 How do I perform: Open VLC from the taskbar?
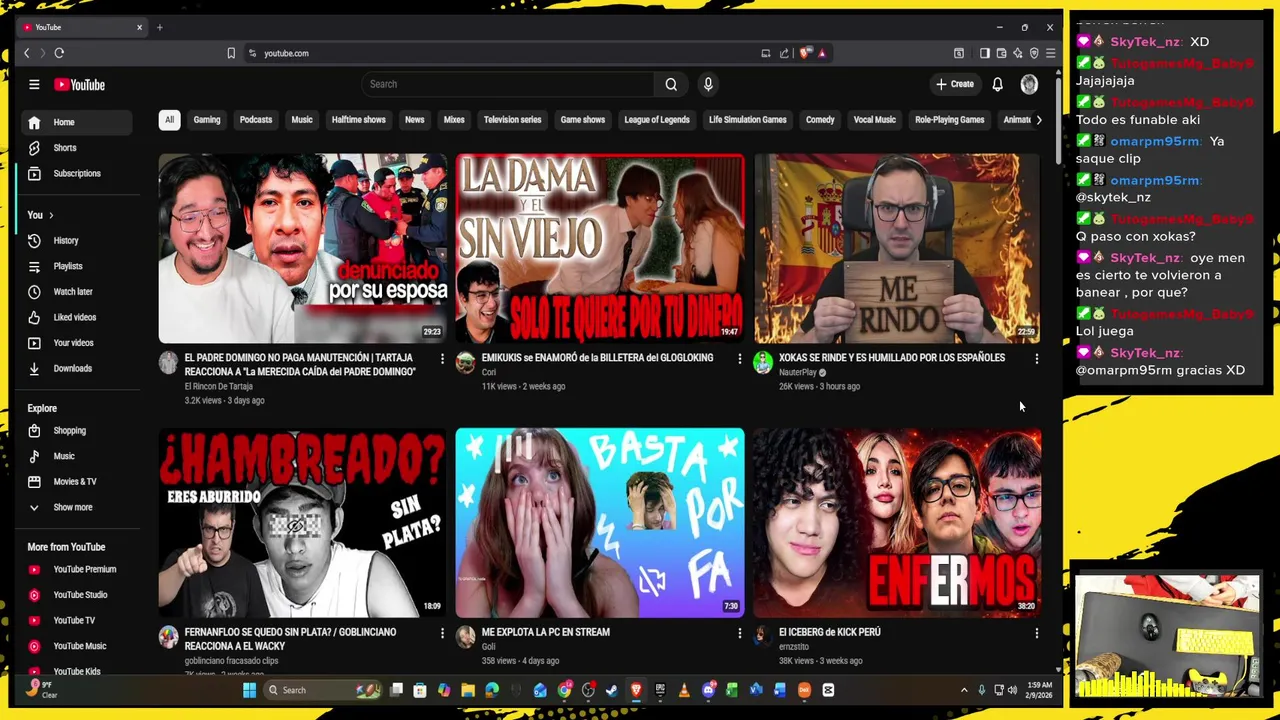[684, 690]
